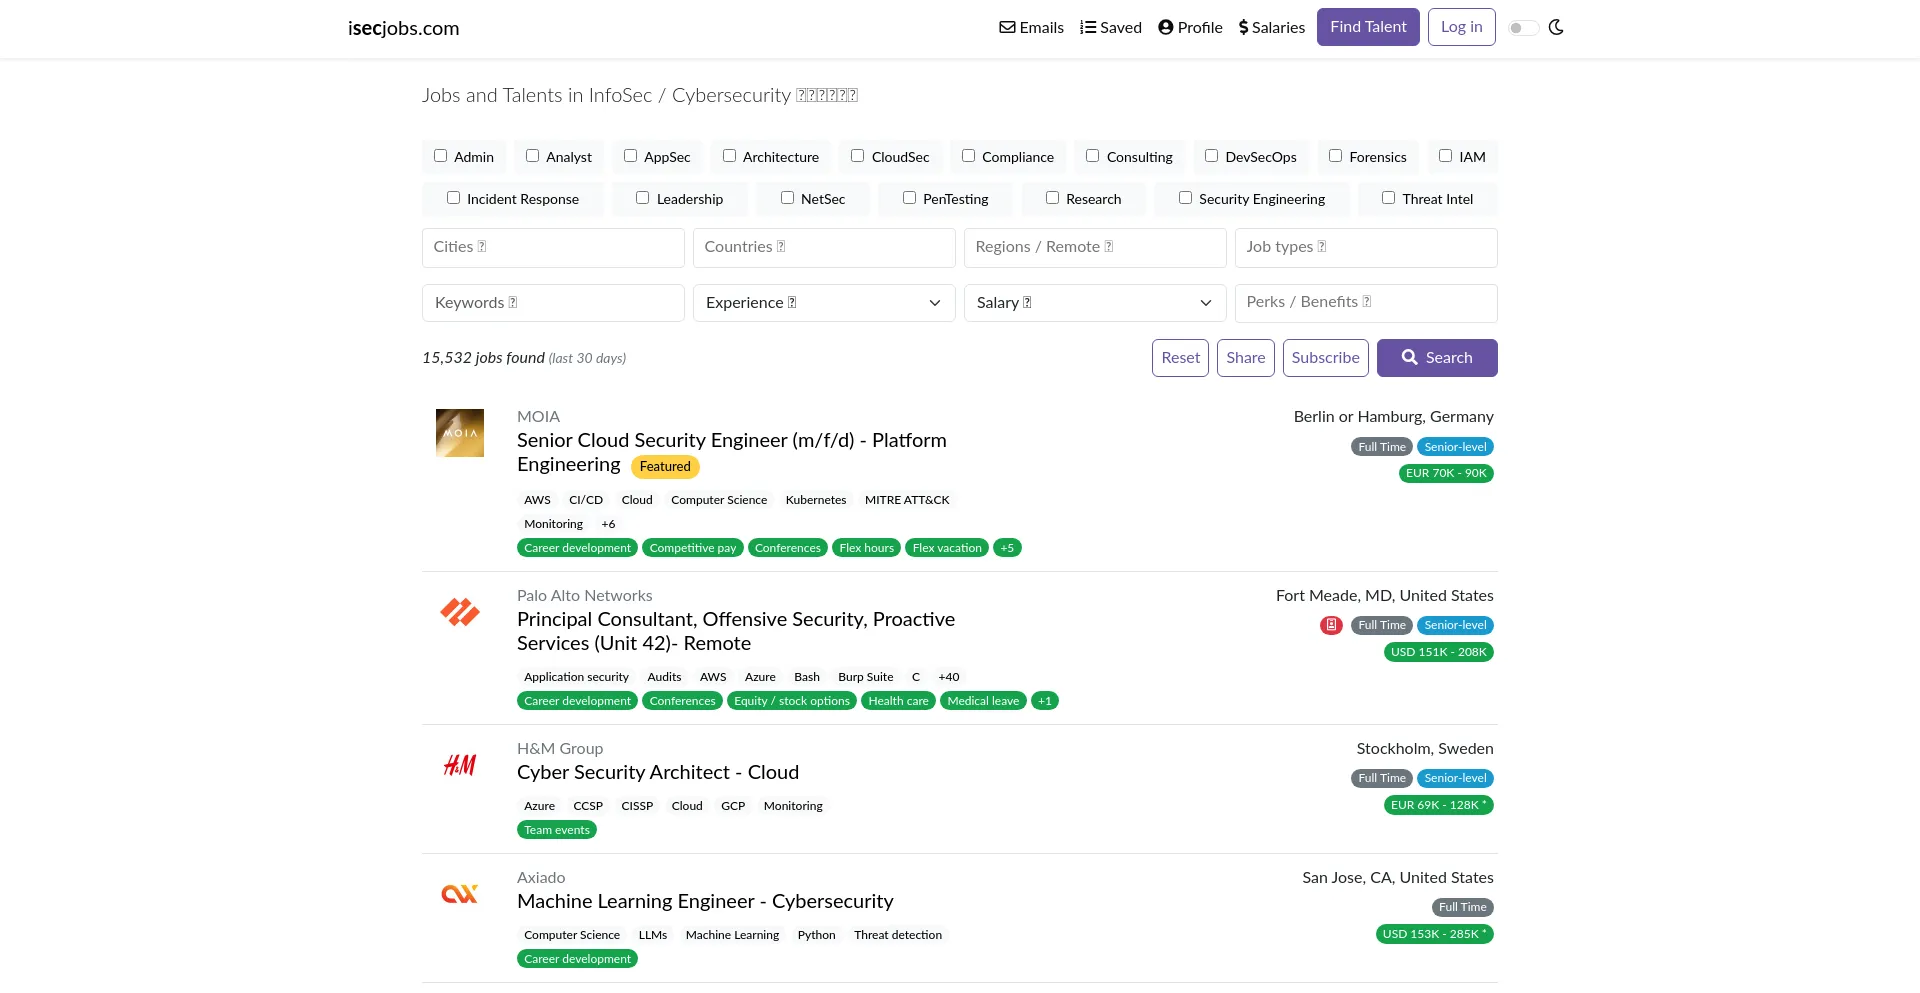Open the Experience dropdown
Viewport: 1920px width, 993px height.
click(x=824, y=303)
